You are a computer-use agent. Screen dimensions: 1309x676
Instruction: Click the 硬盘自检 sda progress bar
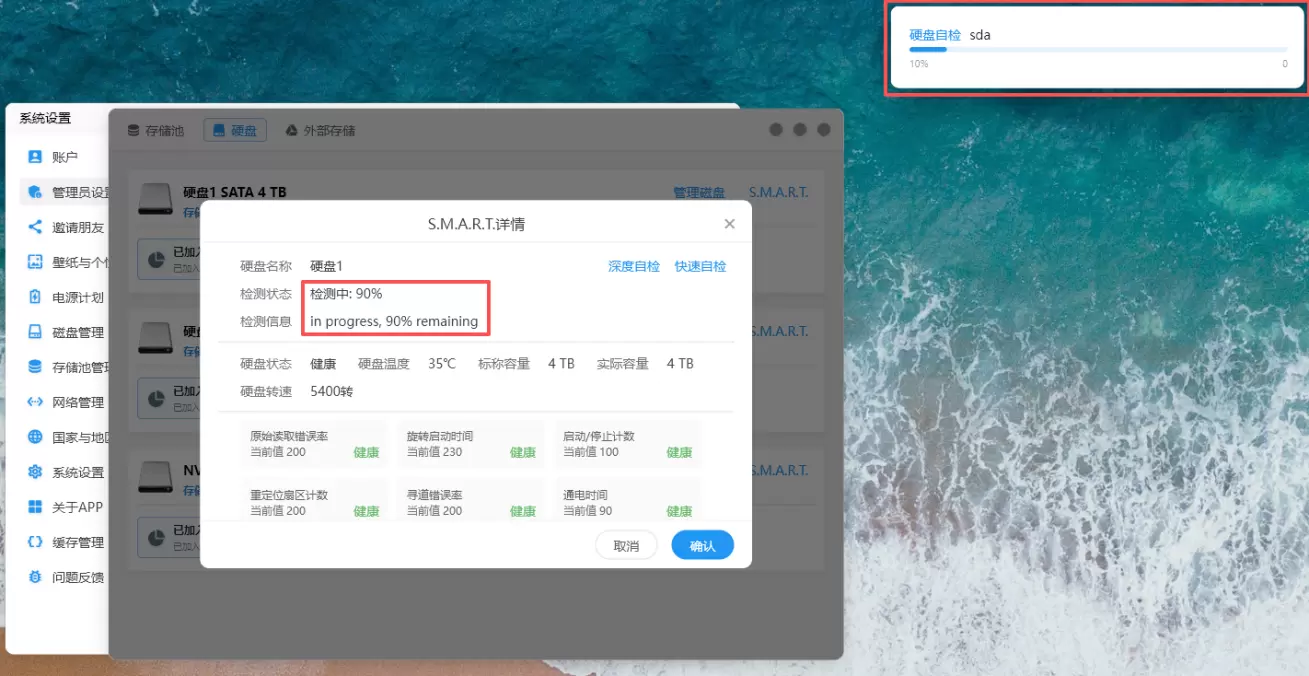pyautogui.click(x=1097, y=49)
